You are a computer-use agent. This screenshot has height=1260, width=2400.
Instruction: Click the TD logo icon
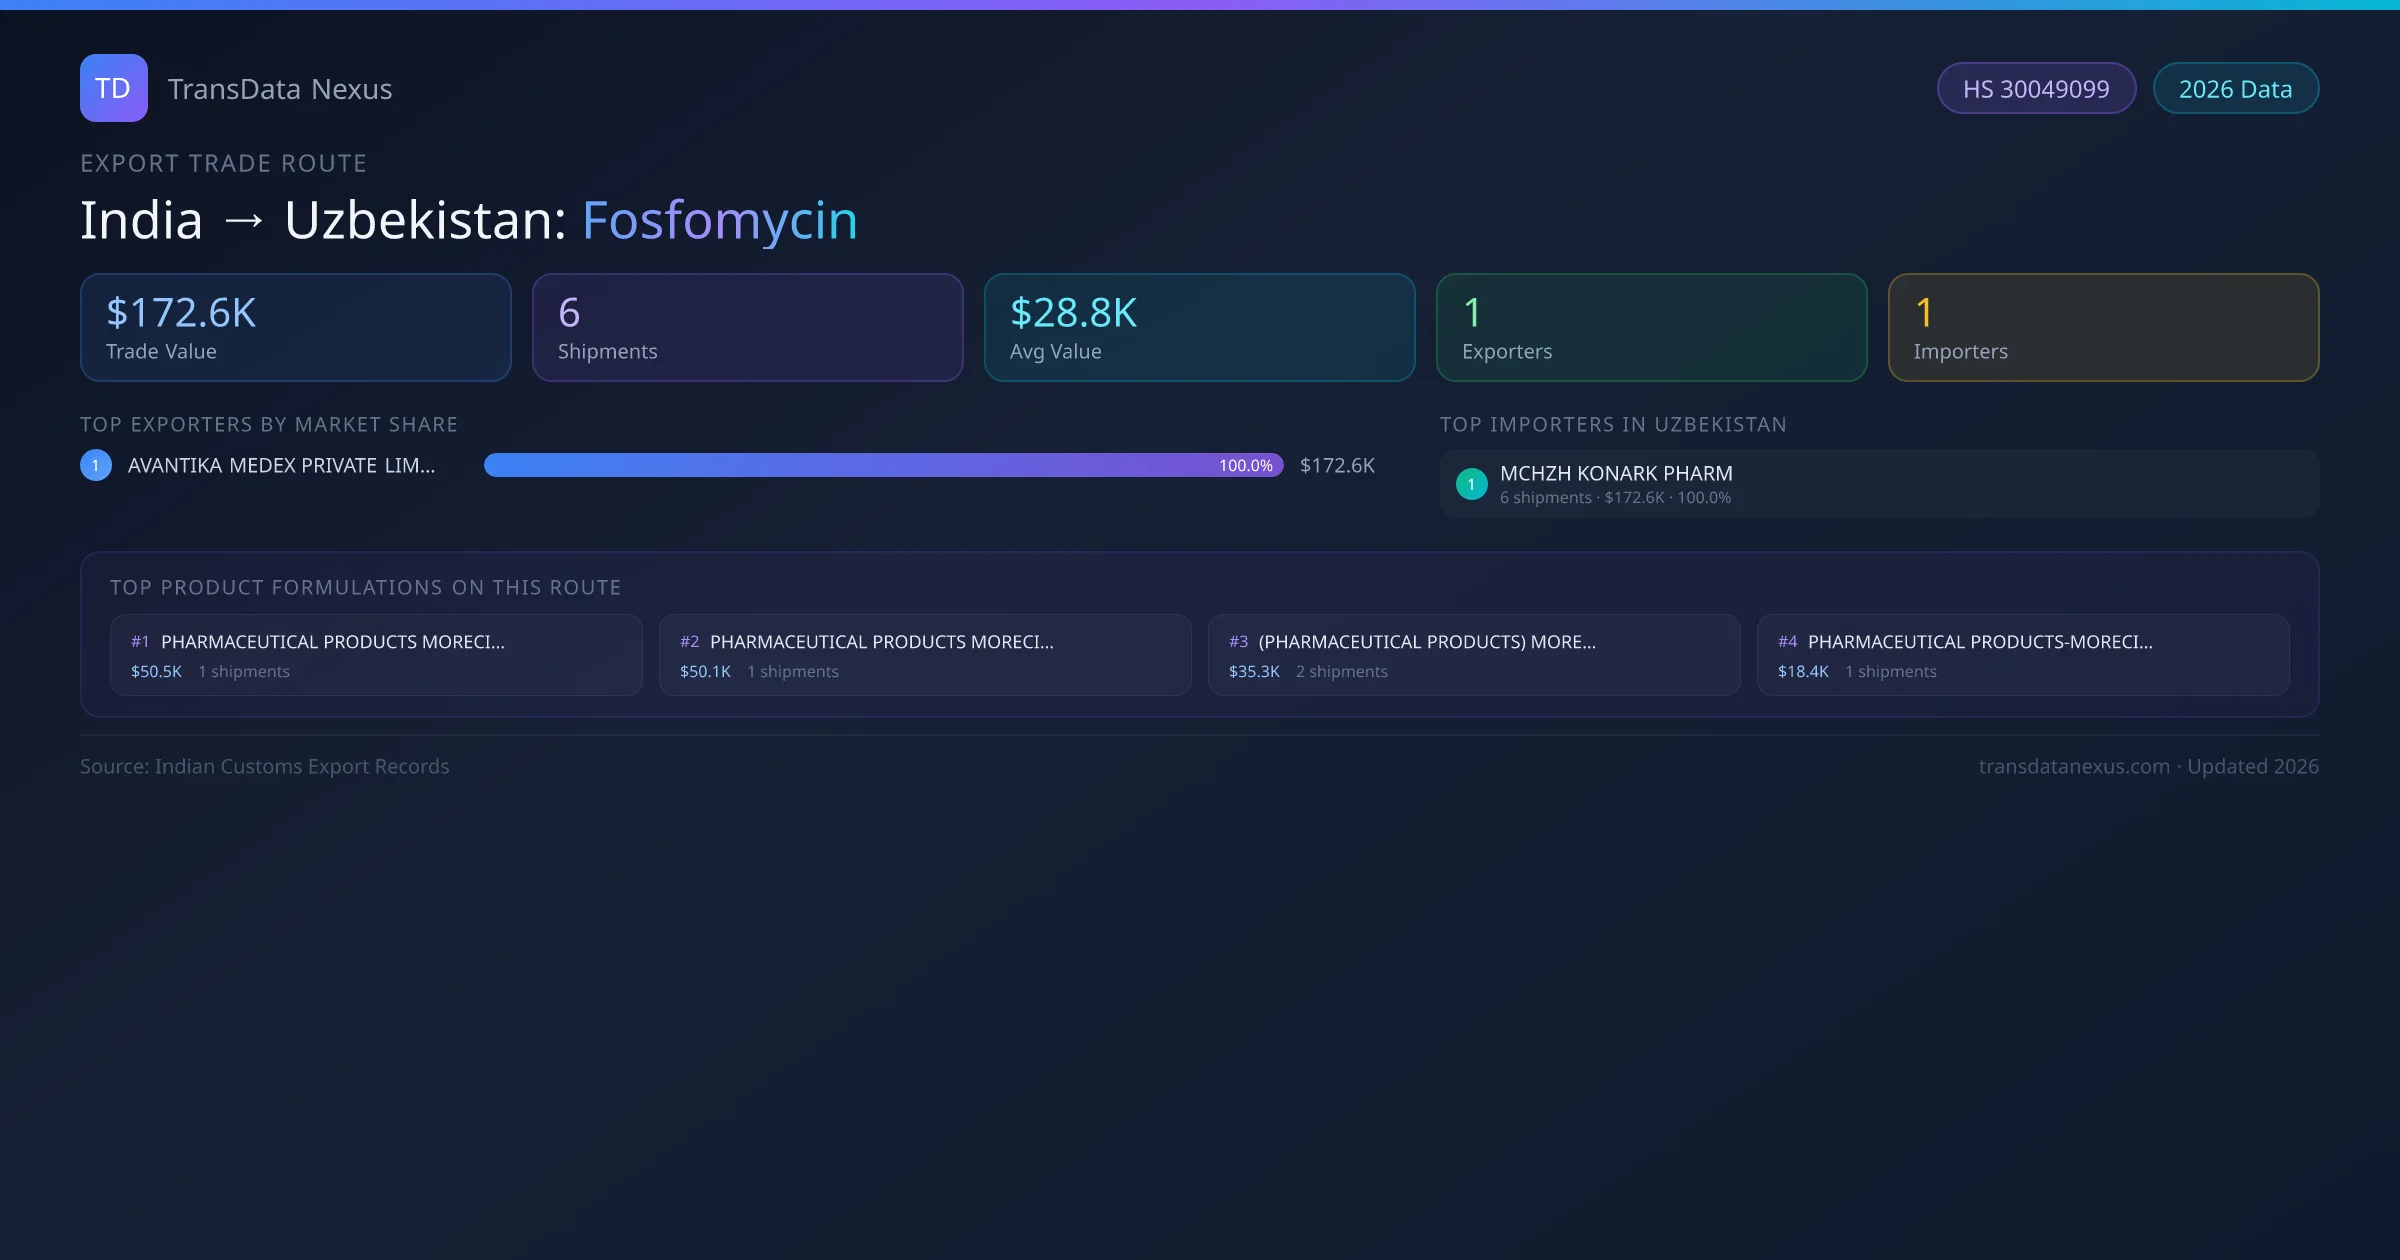pos(113,88)
